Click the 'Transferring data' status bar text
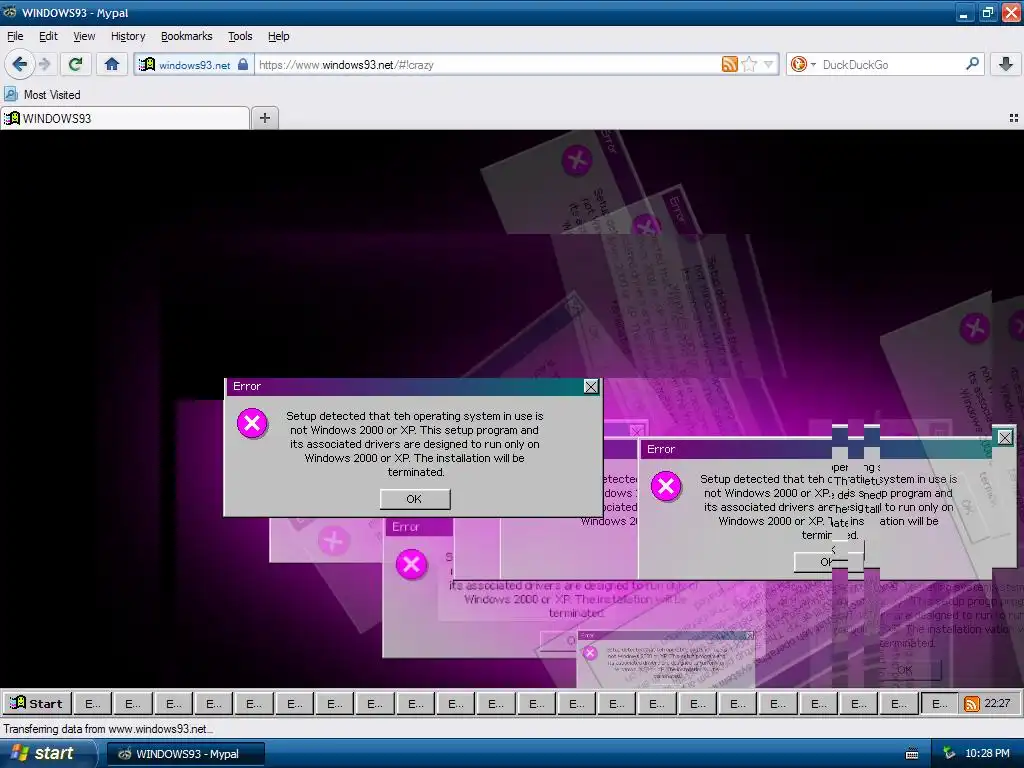Viewport: 1024px width, 768px height. [x=108, y=728]
